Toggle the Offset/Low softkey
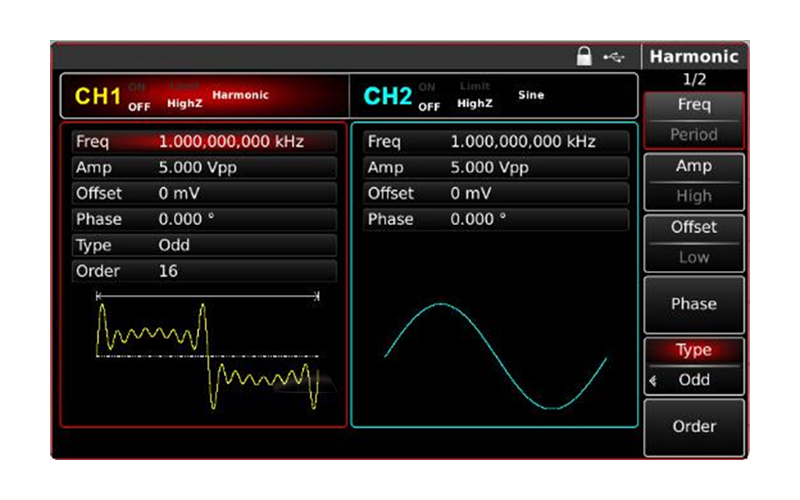 693,242
